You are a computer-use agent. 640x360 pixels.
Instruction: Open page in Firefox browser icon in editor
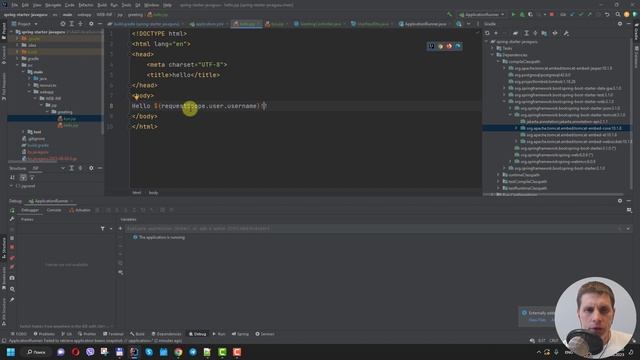(449, 46)
